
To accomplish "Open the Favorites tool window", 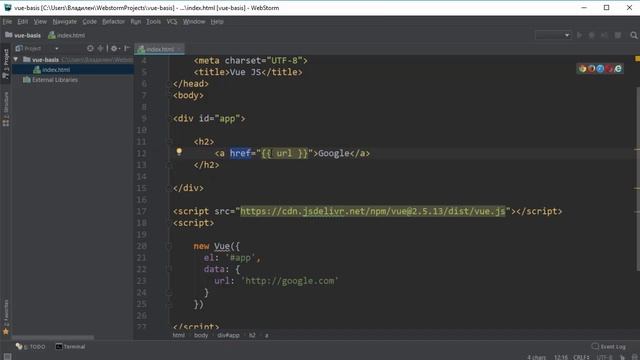I will click(x=6, y=317).
